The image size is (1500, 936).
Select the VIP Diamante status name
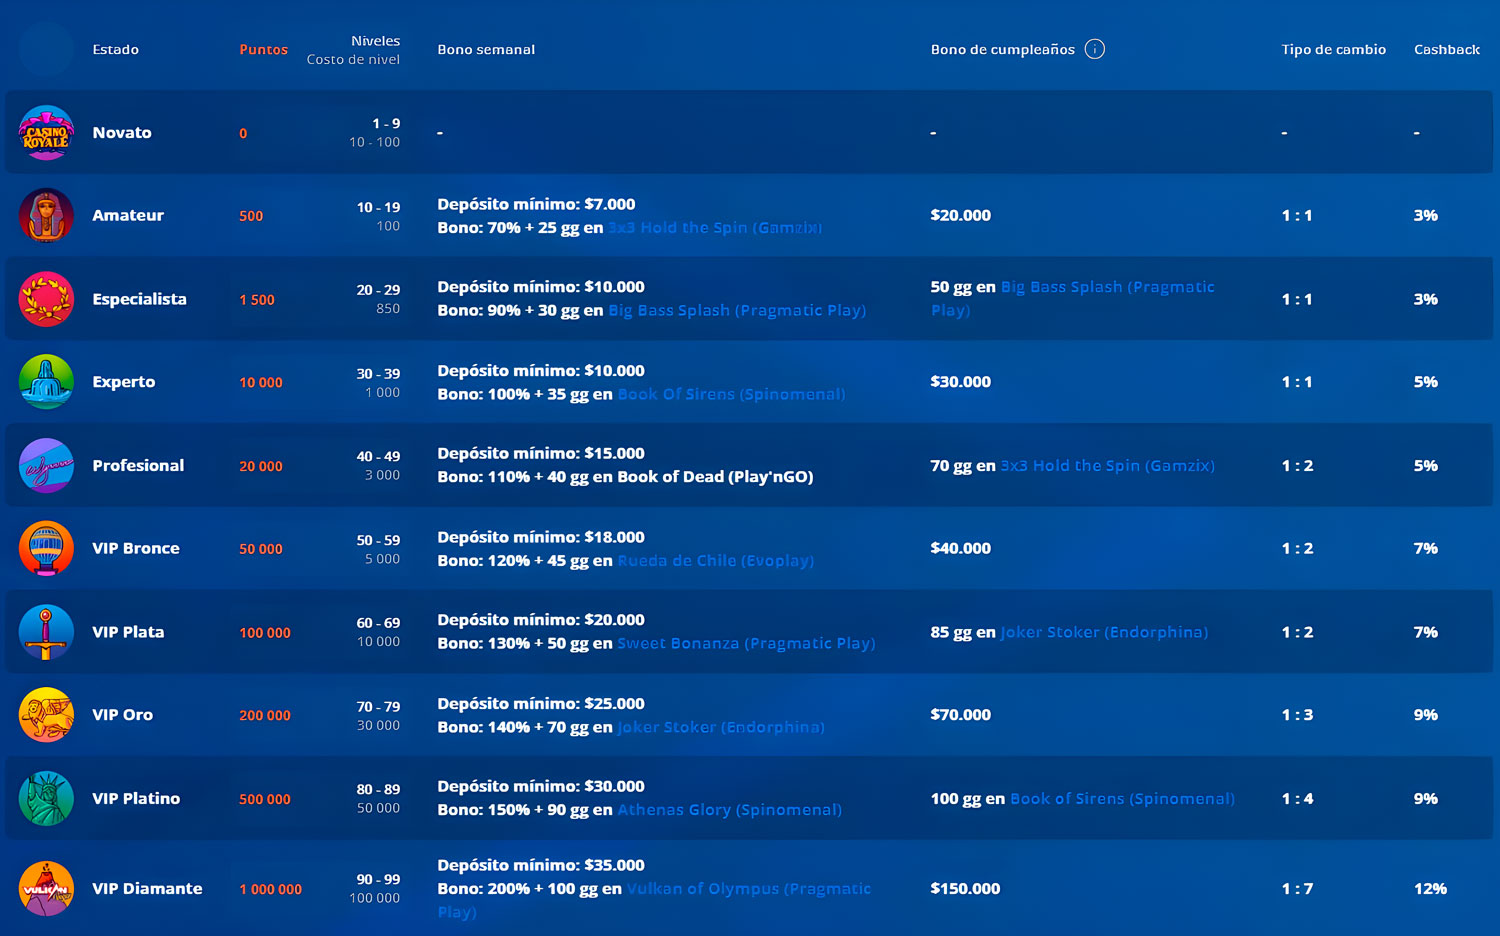[x=147, y=888]
